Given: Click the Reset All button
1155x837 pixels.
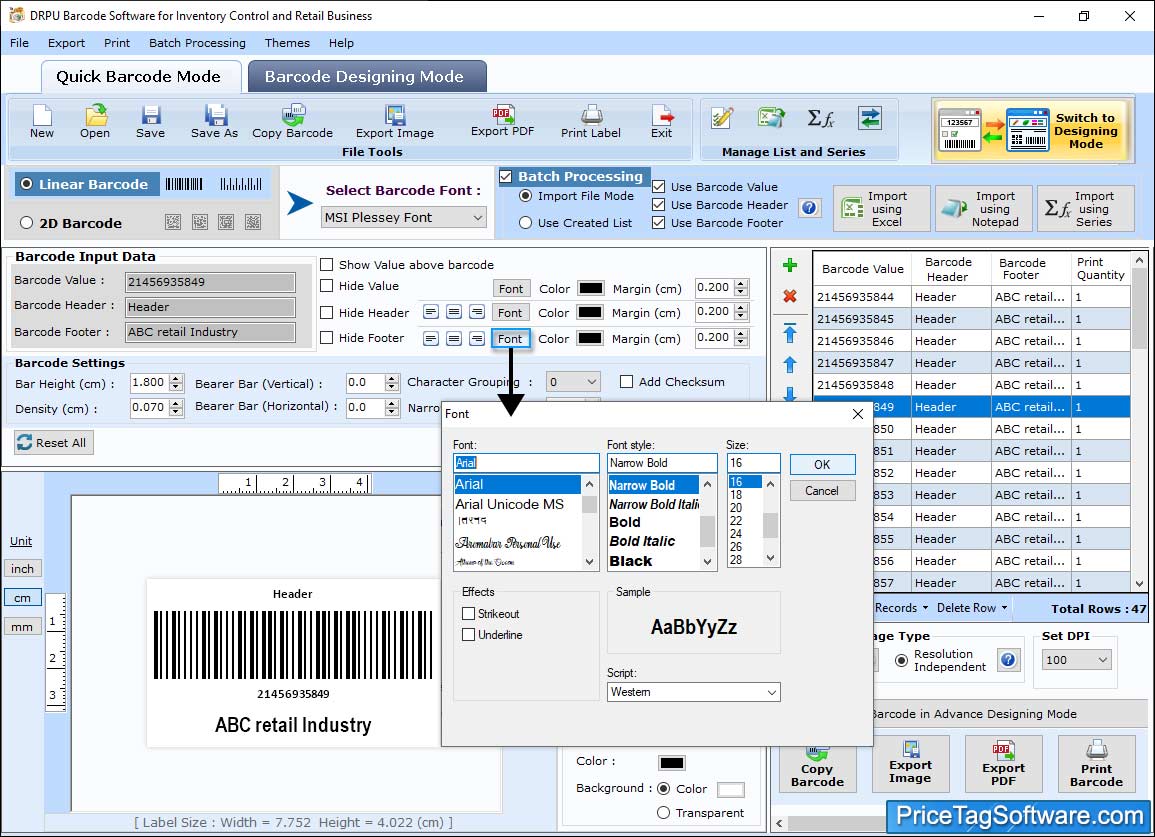Looking at the screenshot, I should click(54, 443).
